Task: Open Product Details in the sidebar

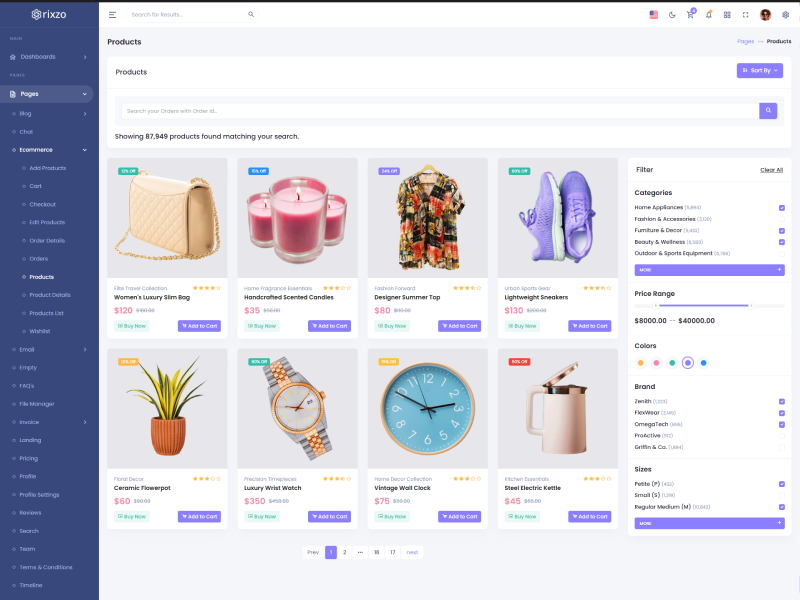Action: pyautogui.click(x=50, y=295)
